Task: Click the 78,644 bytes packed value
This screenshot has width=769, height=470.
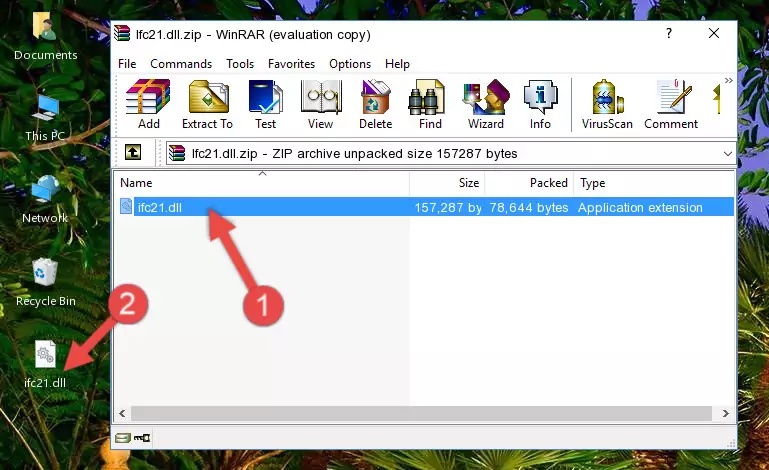Action: point(529,208)
